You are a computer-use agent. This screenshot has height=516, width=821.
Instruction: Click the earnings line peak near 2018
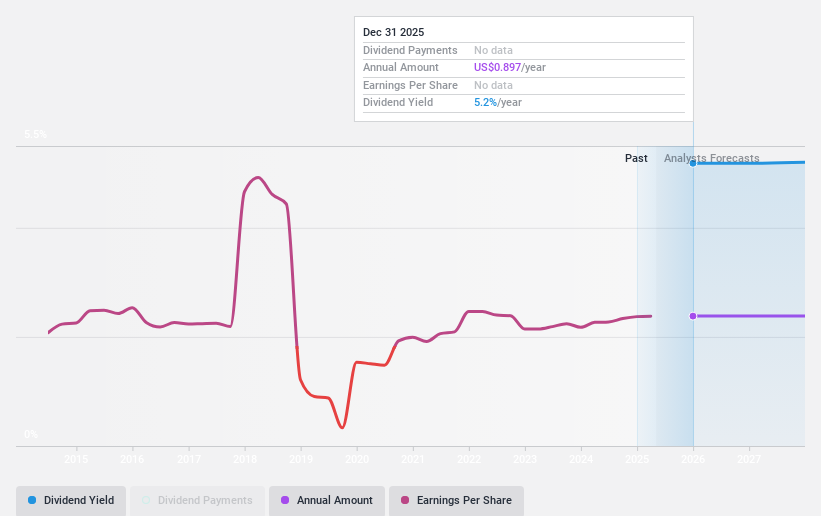(x=258, y=178)
